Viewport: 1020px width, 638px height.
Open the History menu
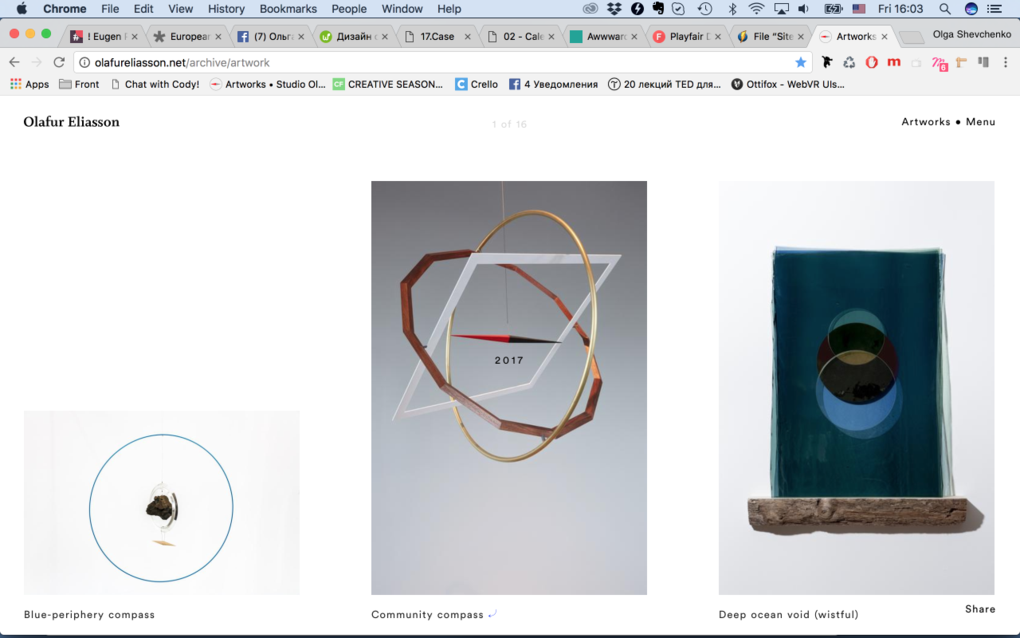226,9
